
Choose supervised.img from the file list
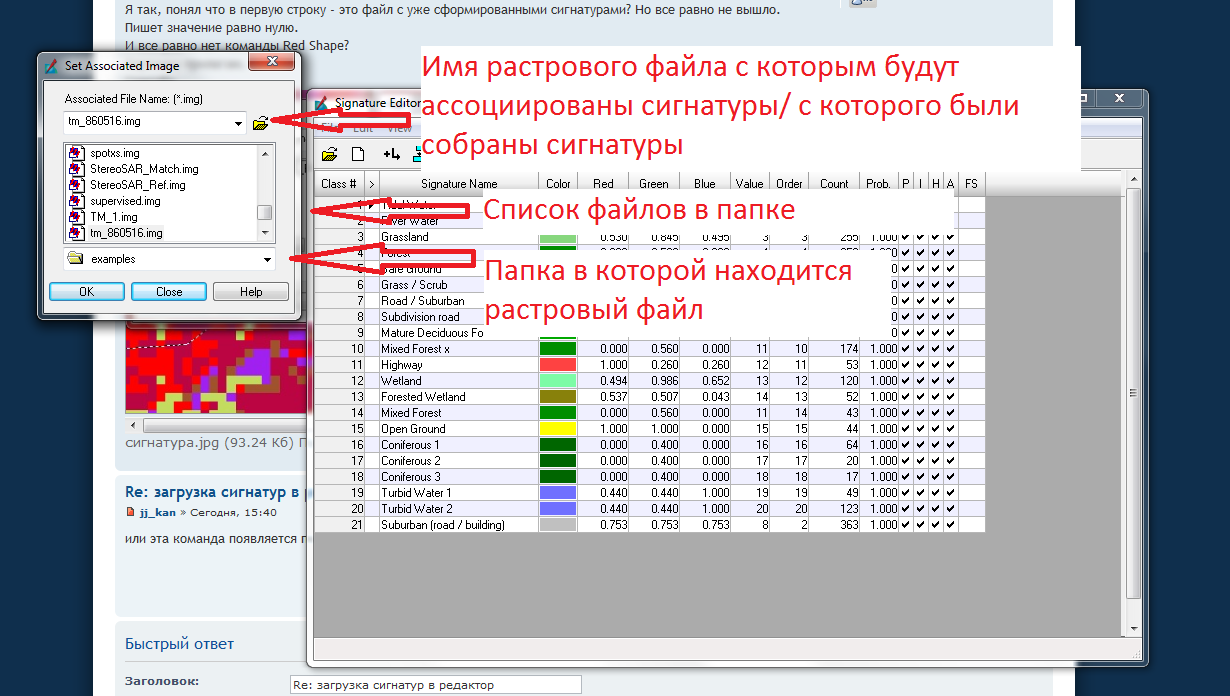tap(125, 201)
